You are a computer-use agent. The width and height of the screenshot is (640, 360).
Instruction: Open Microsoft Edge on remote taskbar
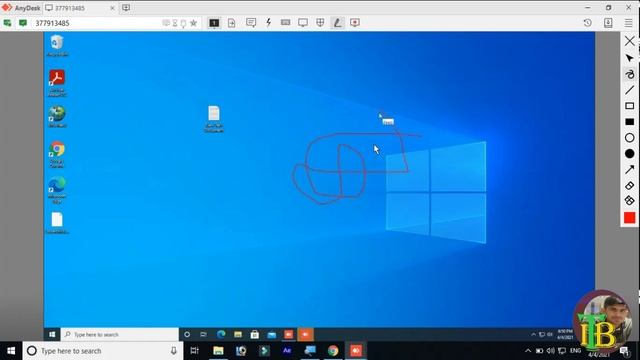click(221, 334)
